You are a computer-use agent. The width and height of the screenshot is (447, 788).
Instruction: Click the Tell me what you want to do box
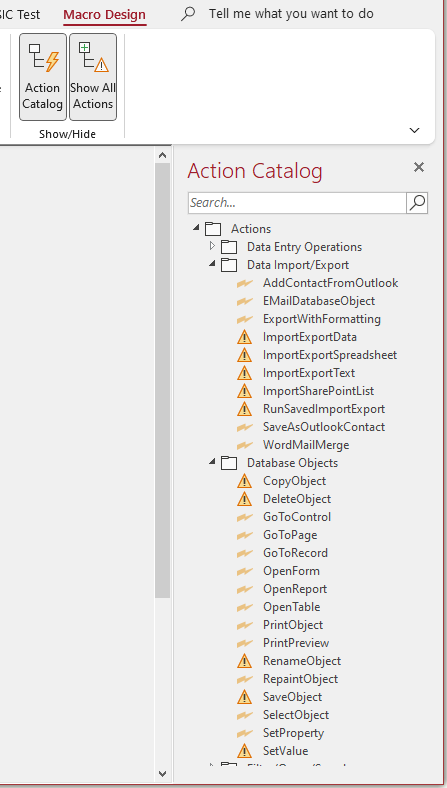point(291,14)
